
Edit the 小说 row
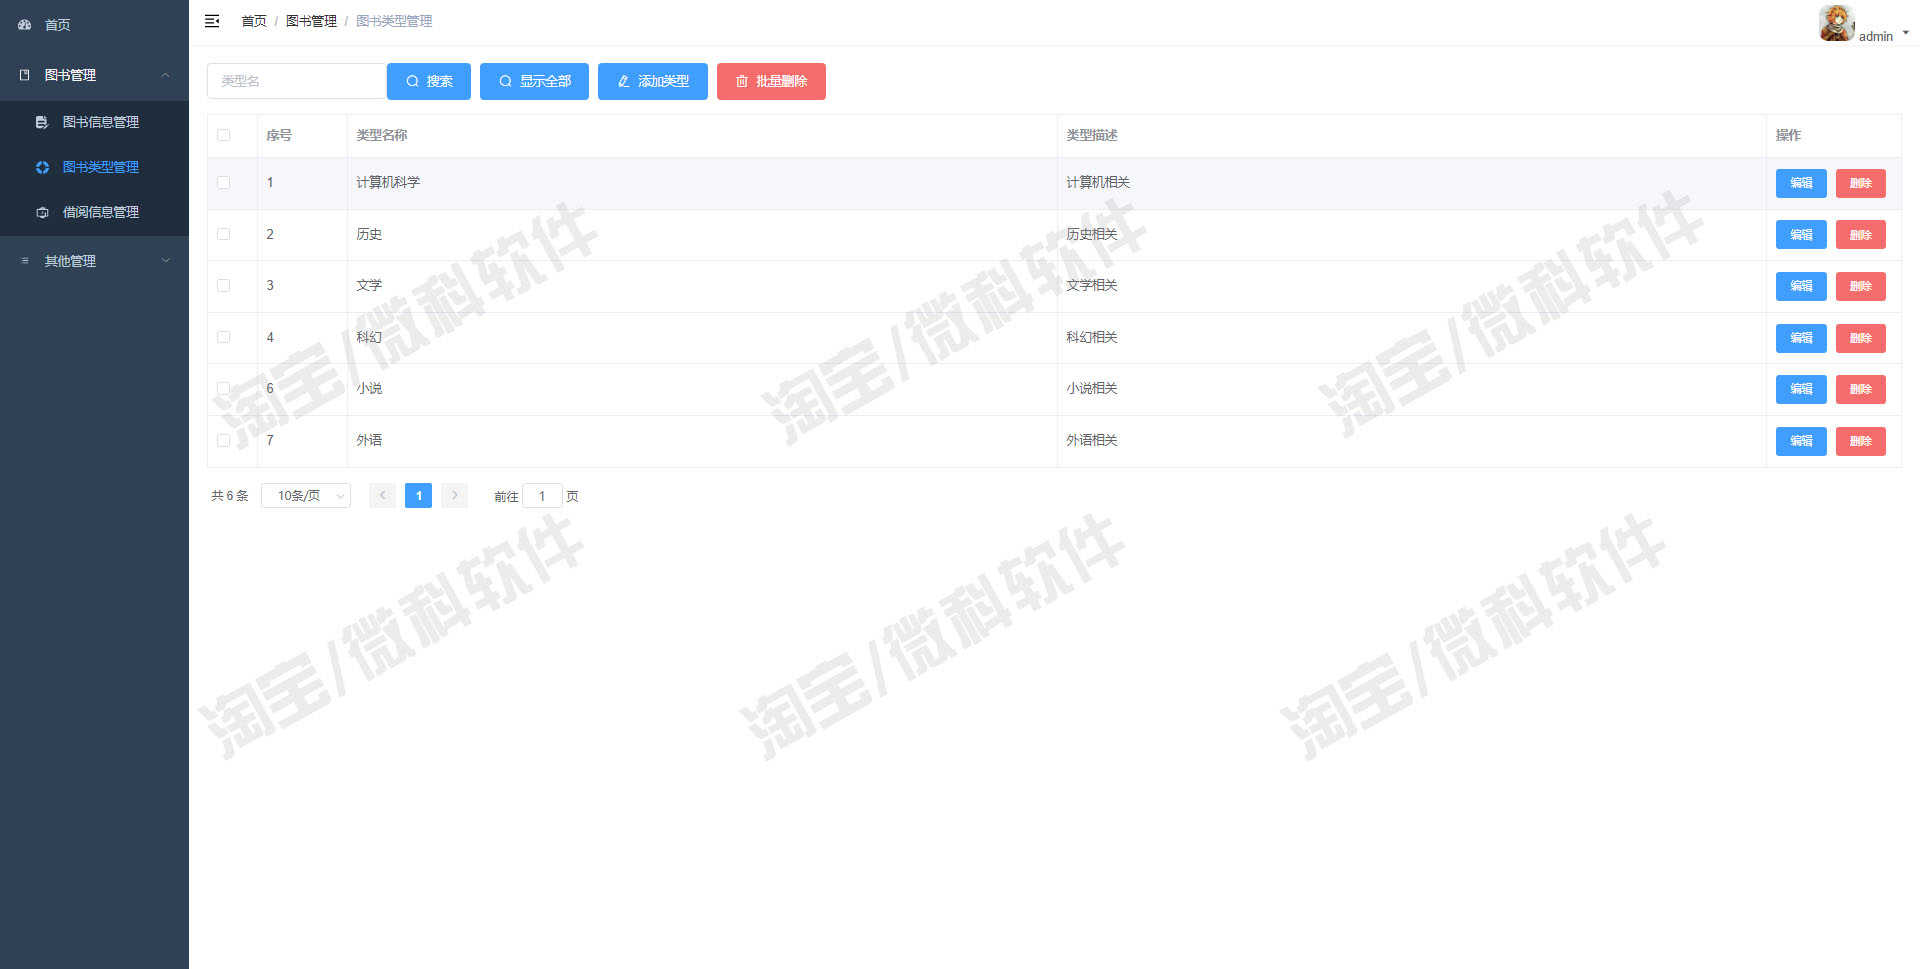[x=1801, y=389]
